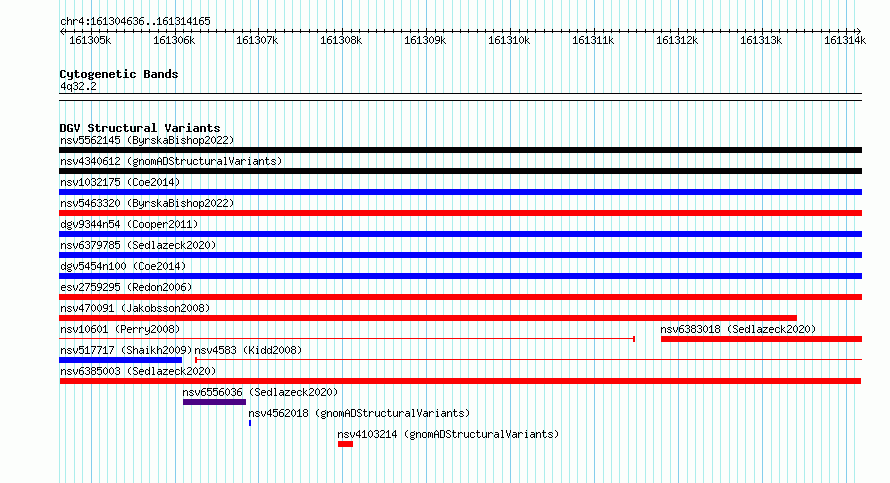Open nsv6383018 (Sedlazeck2020) label
Screen dimensions: 890x483
click(x=738, y=329)
